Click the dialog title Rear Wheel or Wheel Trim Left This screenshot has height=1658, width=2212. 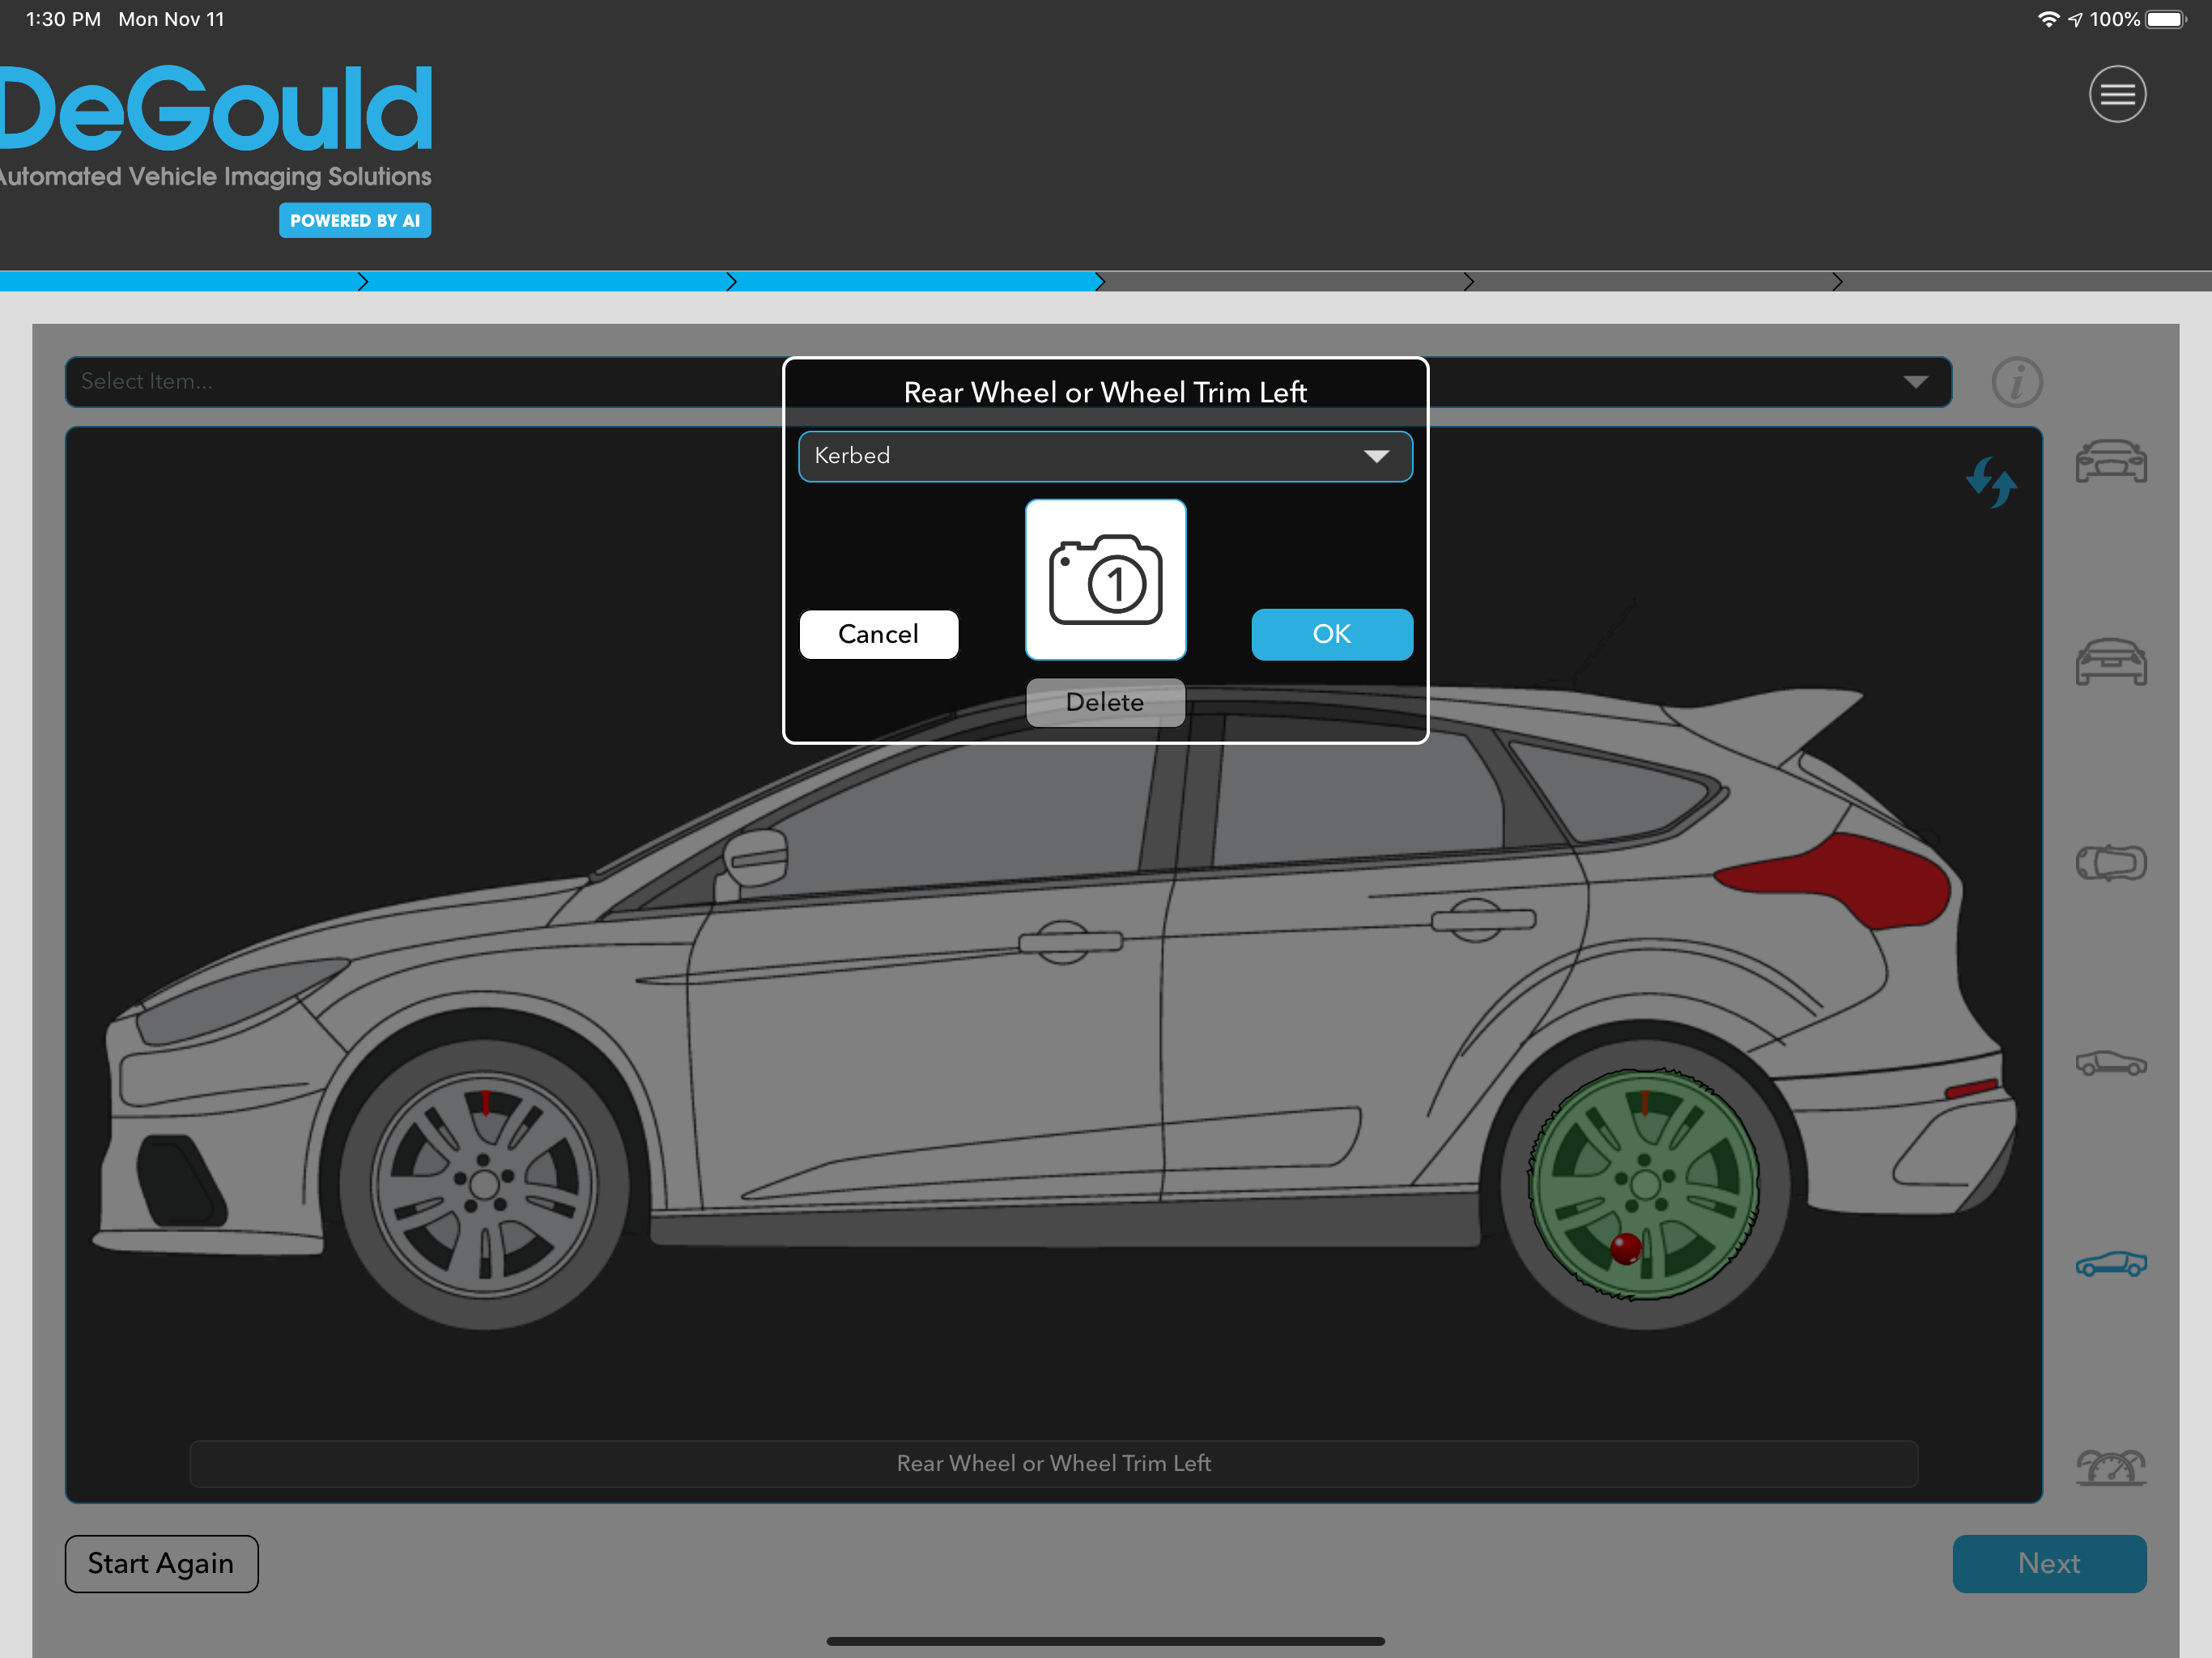(x=1105, y=392)
